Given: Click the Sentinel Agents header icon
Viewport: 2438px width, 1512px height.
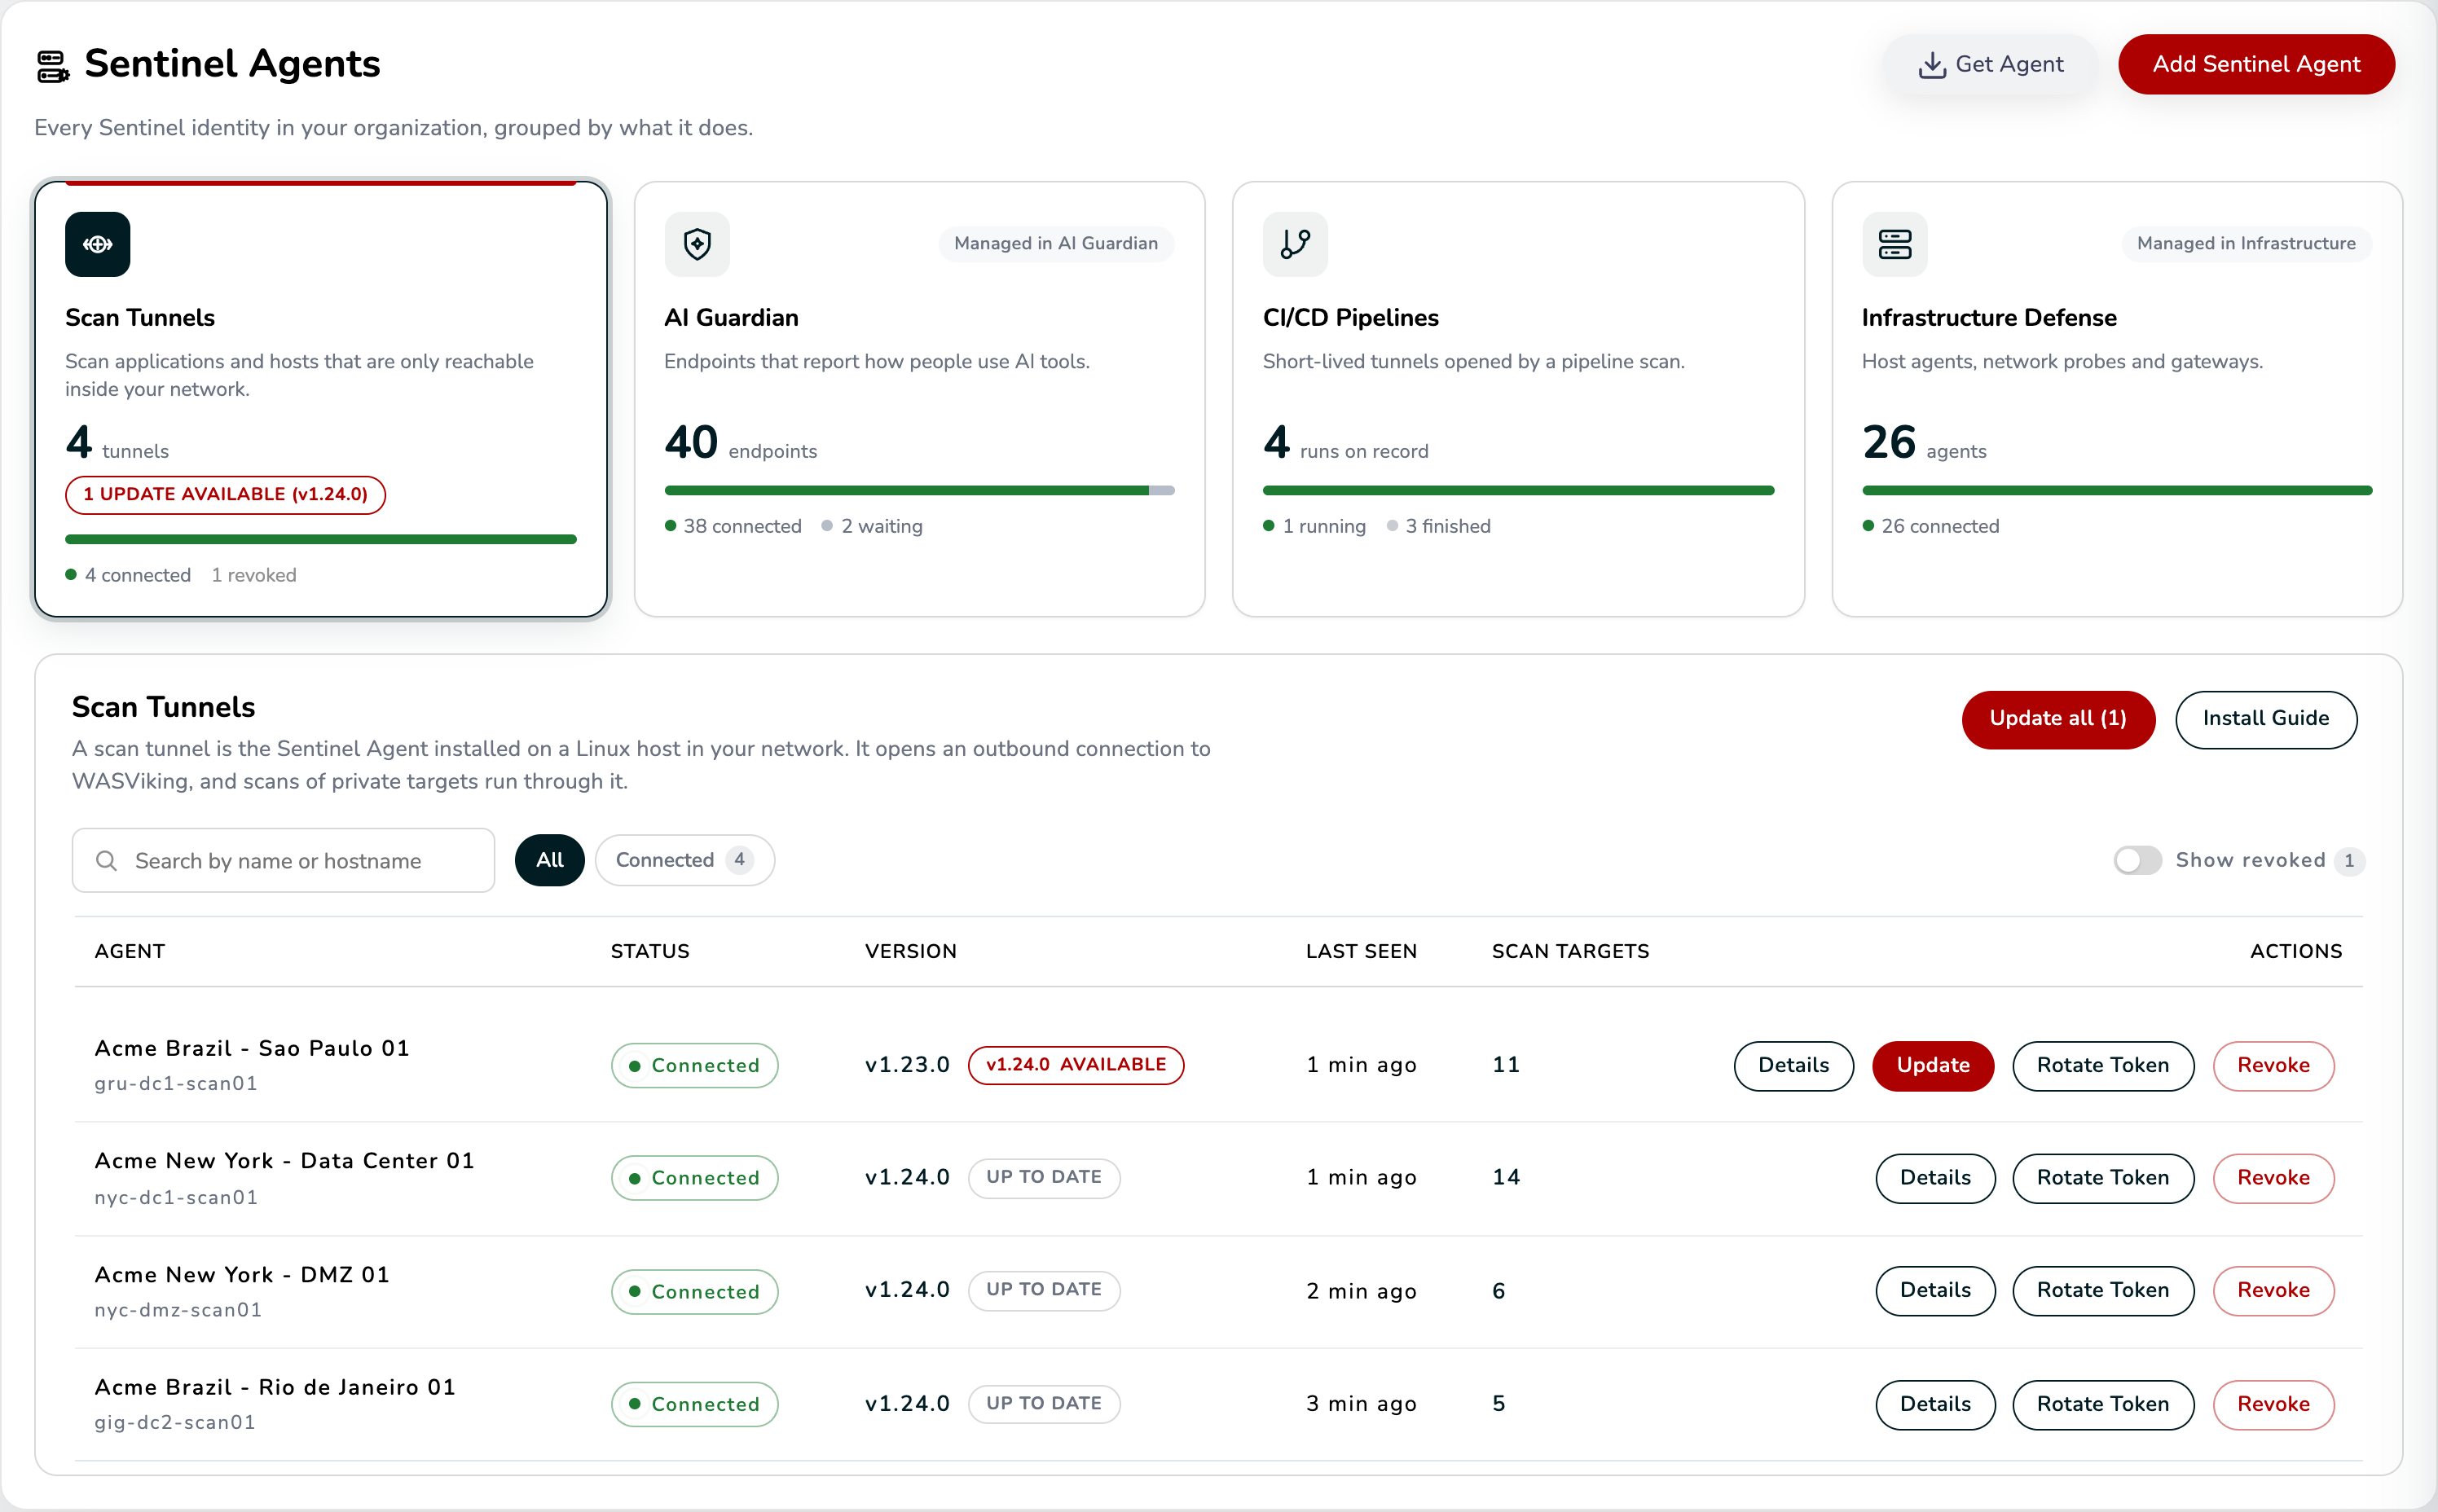Looking at the screenshot, I should (53, 66).
